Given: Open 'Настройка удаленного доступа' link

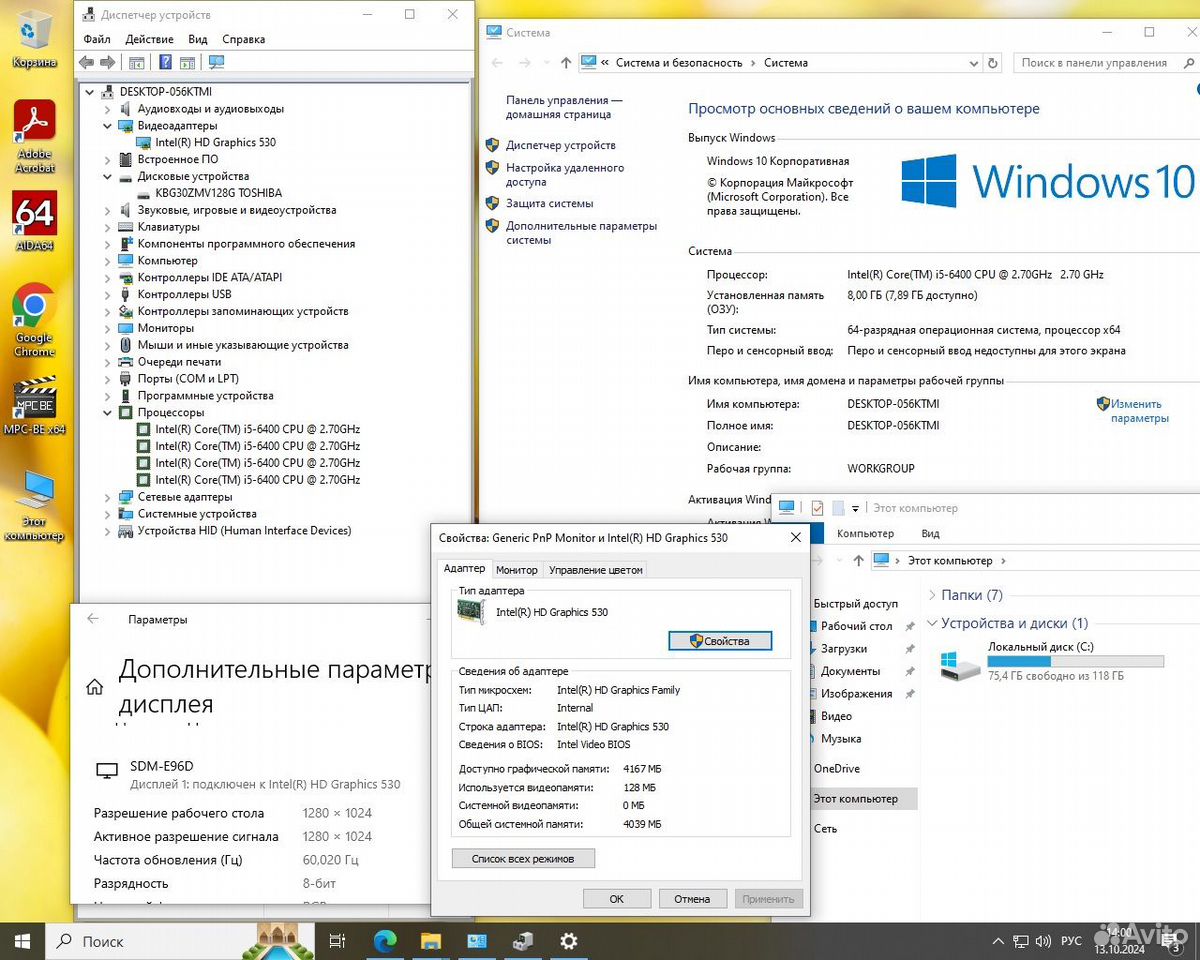Looking at the screenshot, I should (565, 175).
